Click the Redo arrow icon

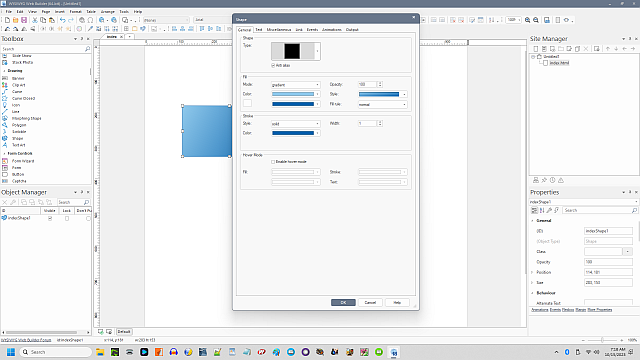pos(71,20)
